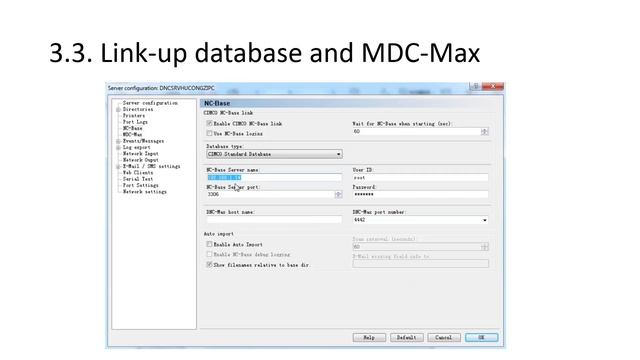
Task: Toggle Enable NC-Base debug logging checkbox
Action: click(209, 254)
